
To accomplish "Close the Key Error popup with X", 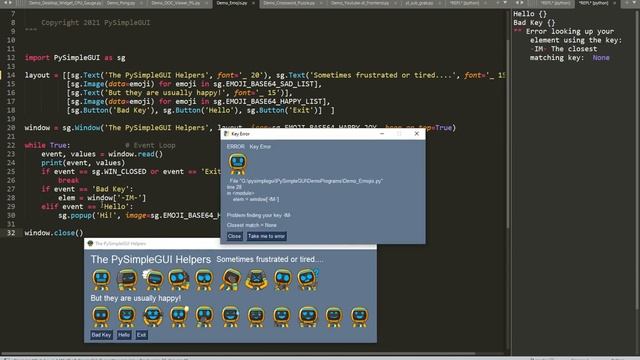I will [x=416, y=133].
